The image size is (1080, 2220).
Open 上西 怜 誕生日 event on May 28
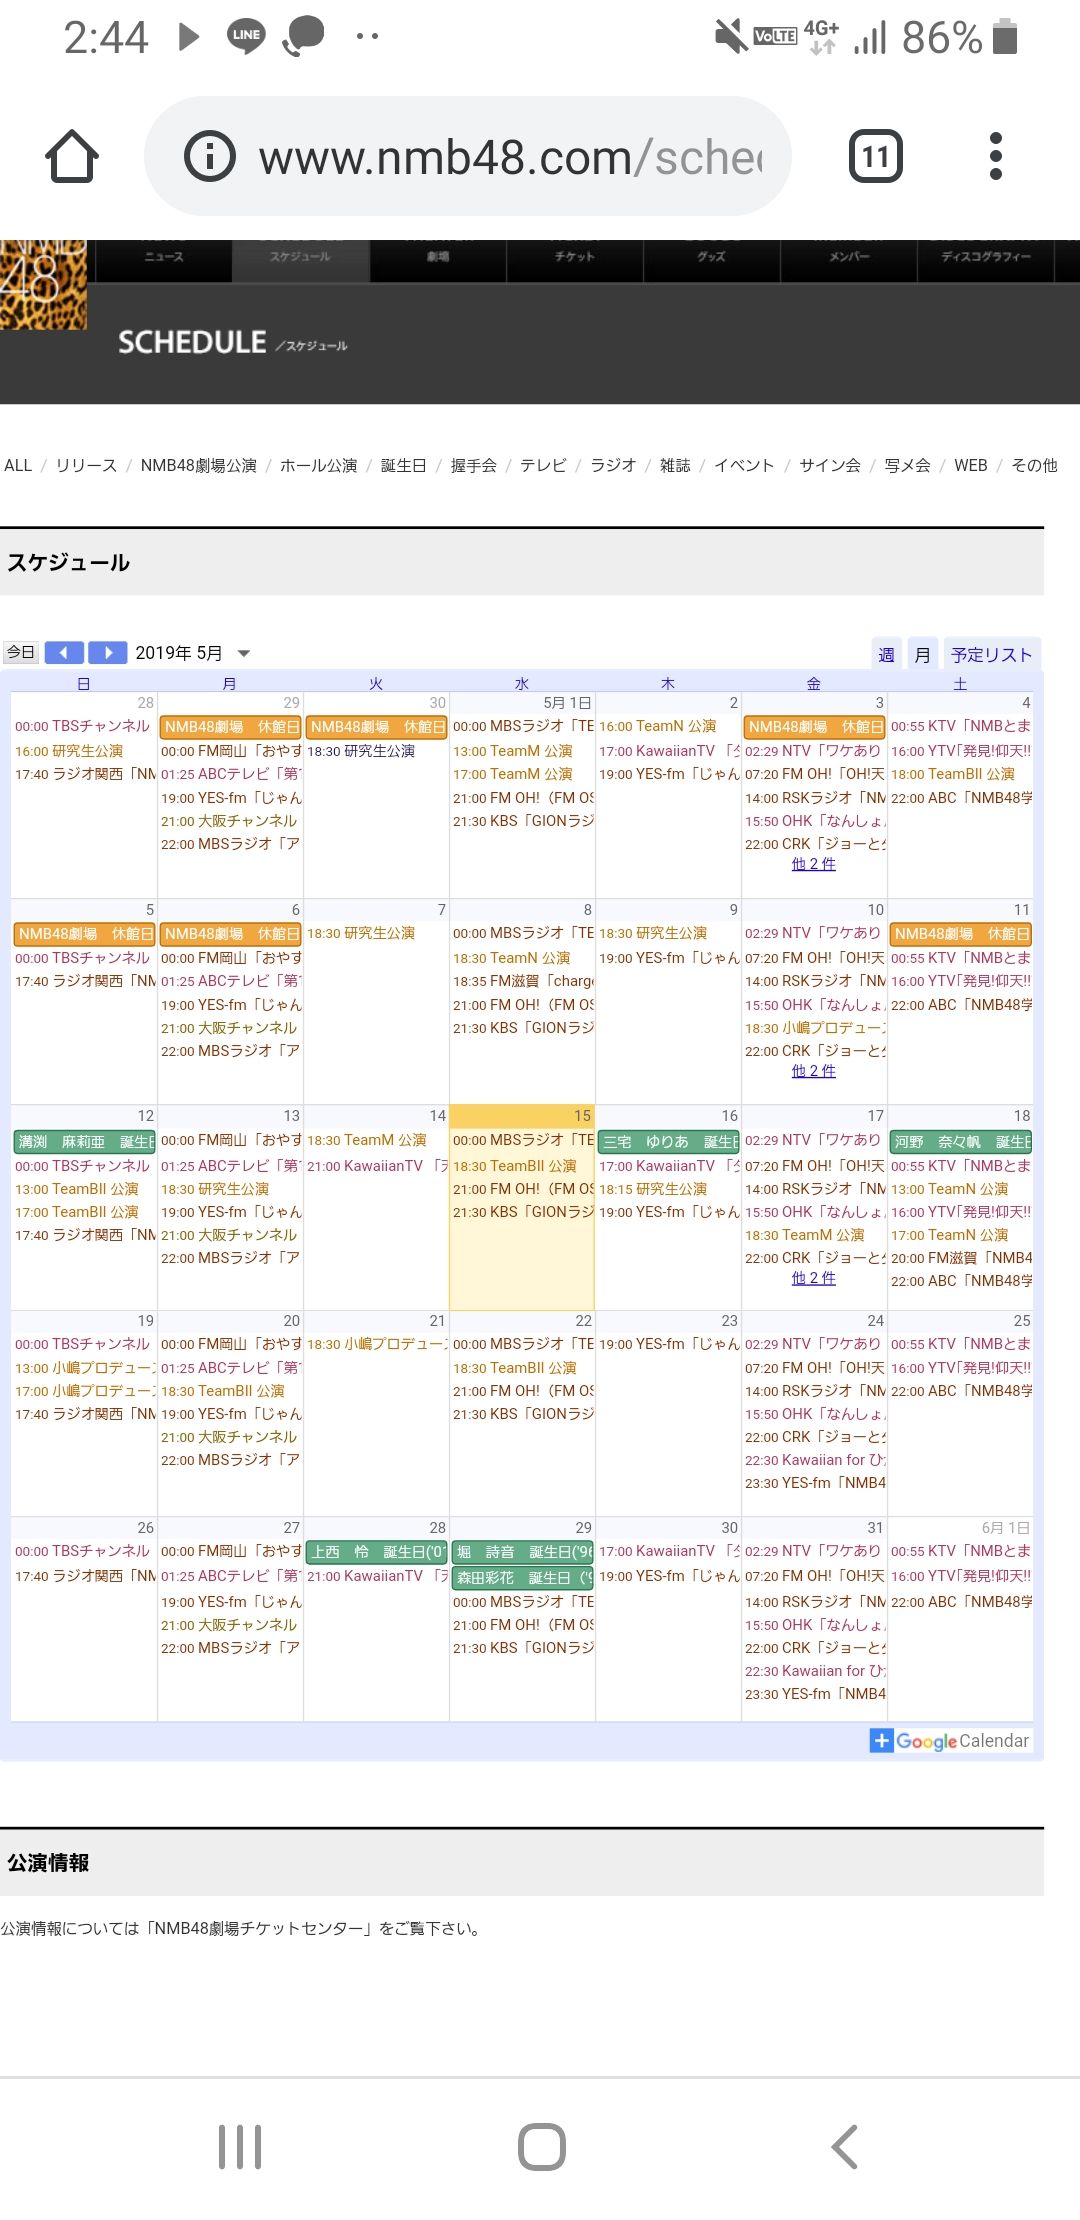377,1552
